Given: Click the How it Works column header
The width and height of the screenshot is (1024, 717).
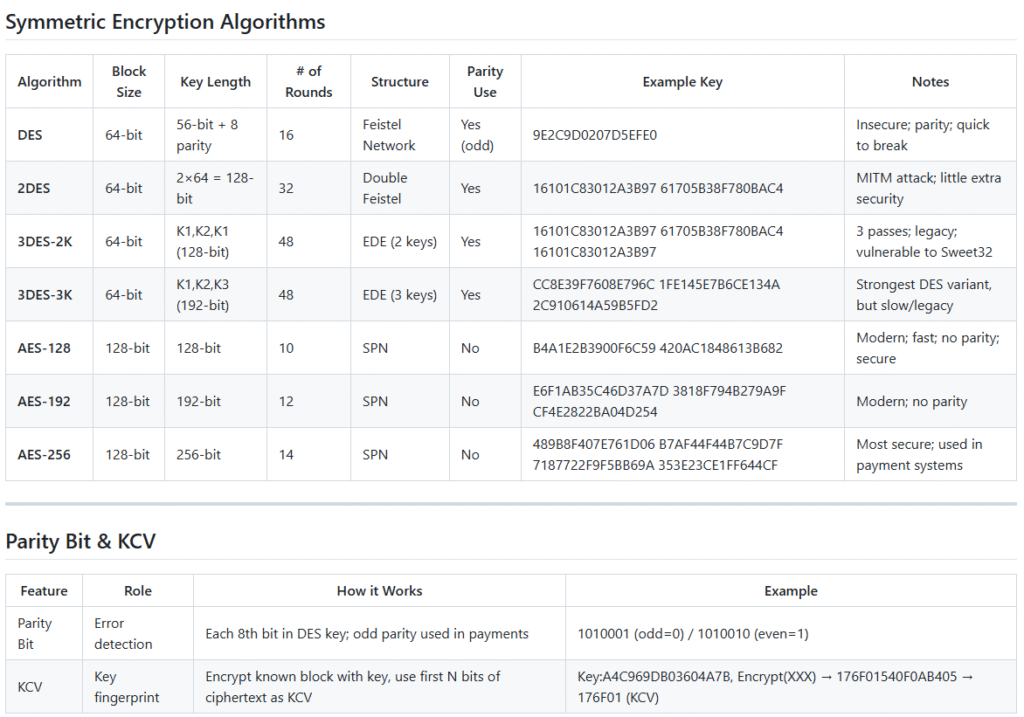Looking at the screenshot, I should (379, 591).
